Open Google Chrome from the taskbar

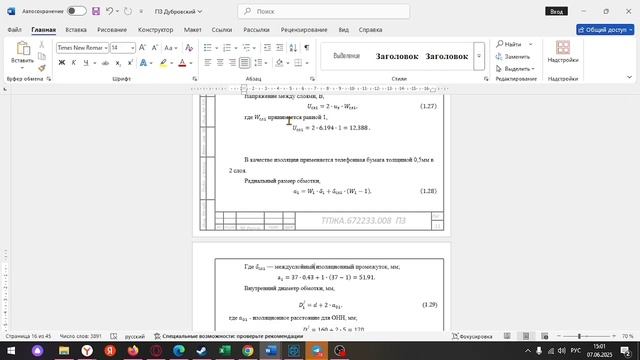tap(248, 351)
